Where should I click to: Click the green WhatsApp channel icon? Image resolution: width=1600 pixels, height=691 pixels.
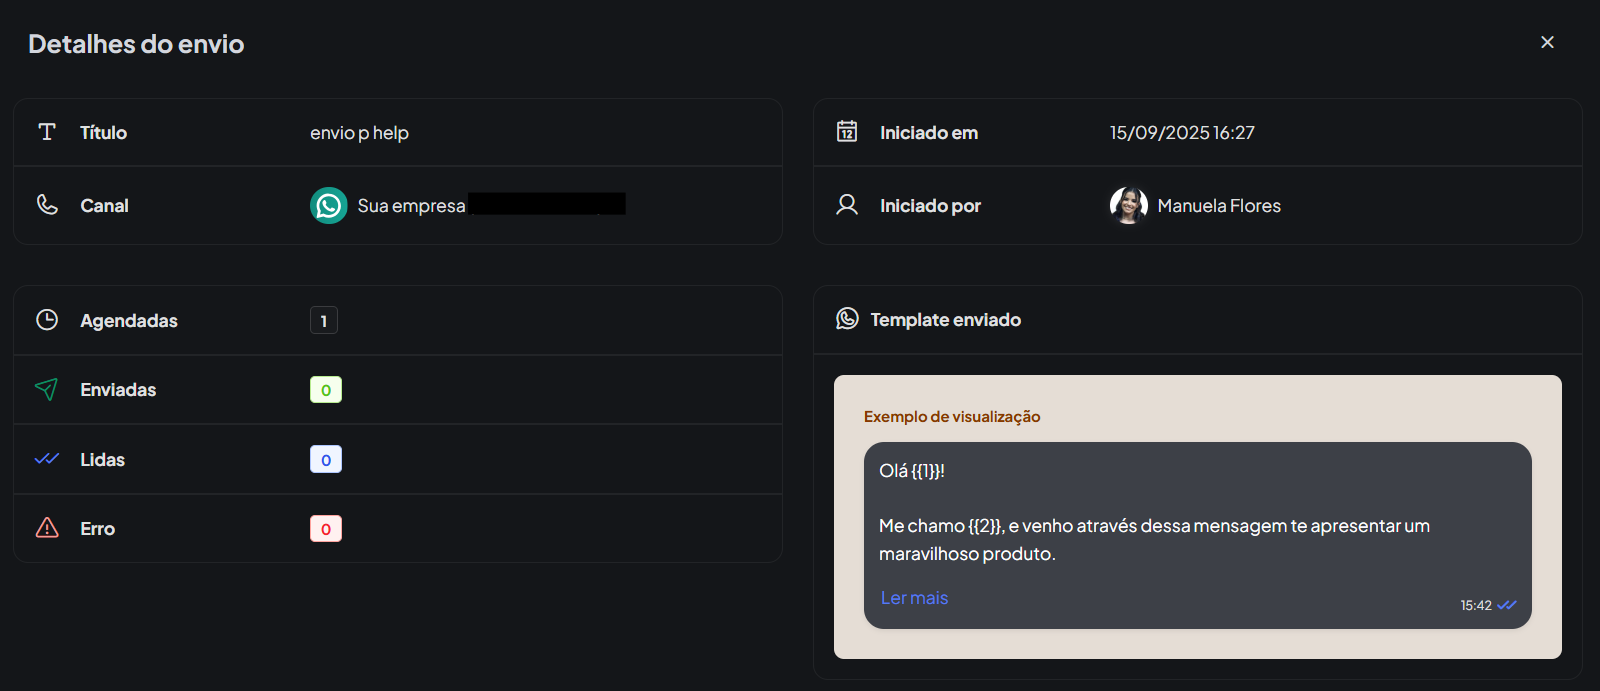coord(328,205)
